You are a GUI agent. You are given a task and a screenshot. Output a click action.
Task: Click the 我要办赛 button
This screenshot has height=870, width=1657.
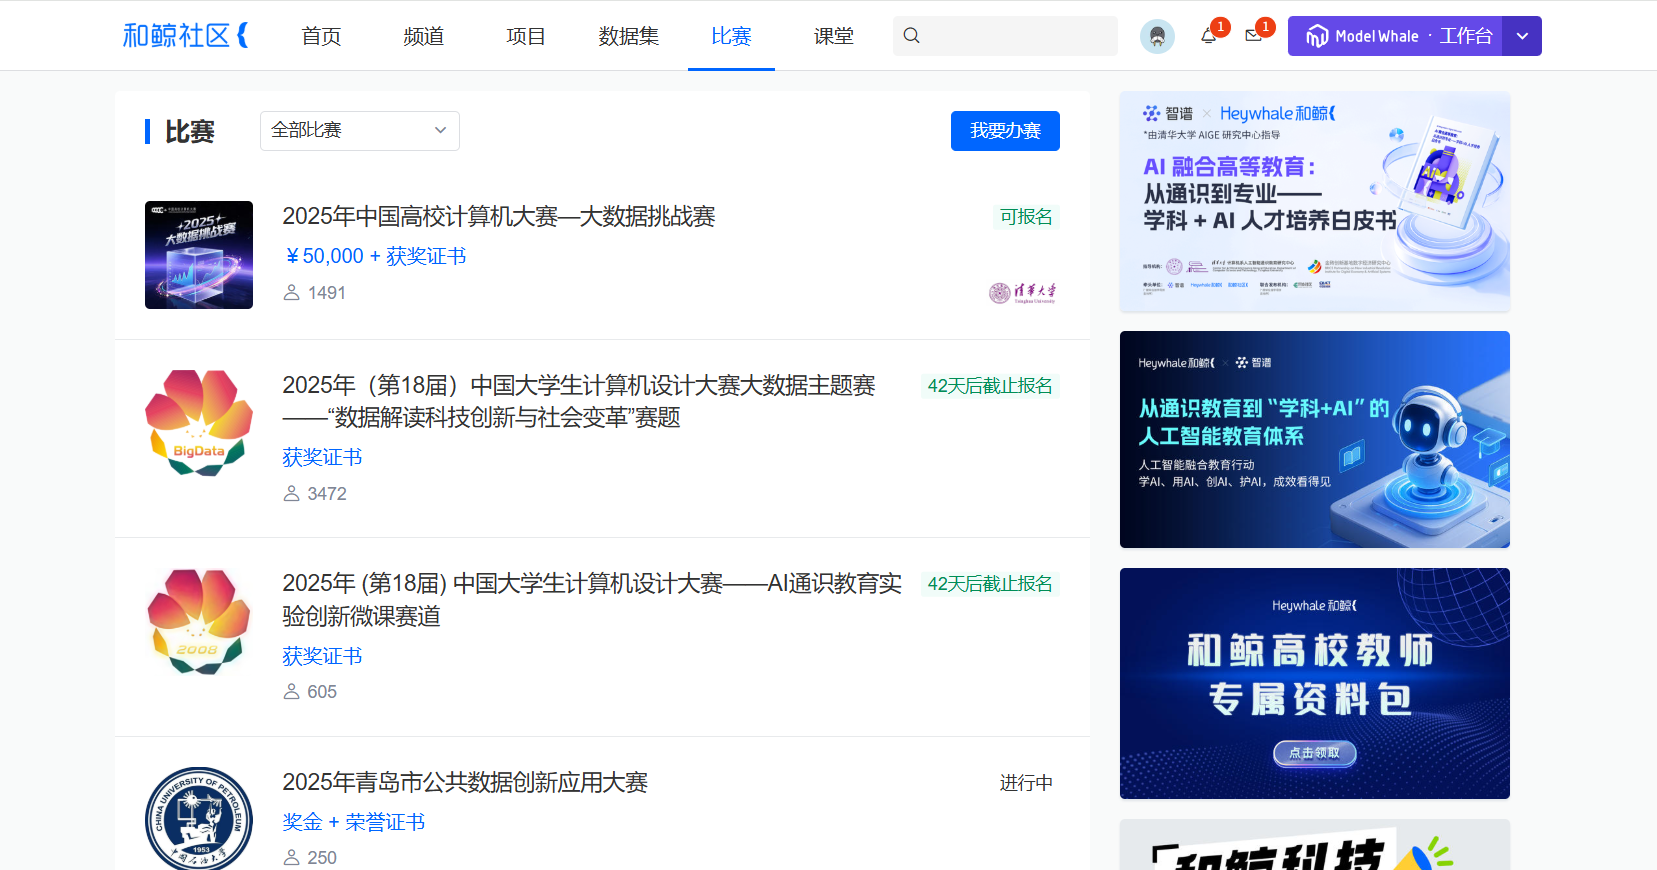[1005, 131]
